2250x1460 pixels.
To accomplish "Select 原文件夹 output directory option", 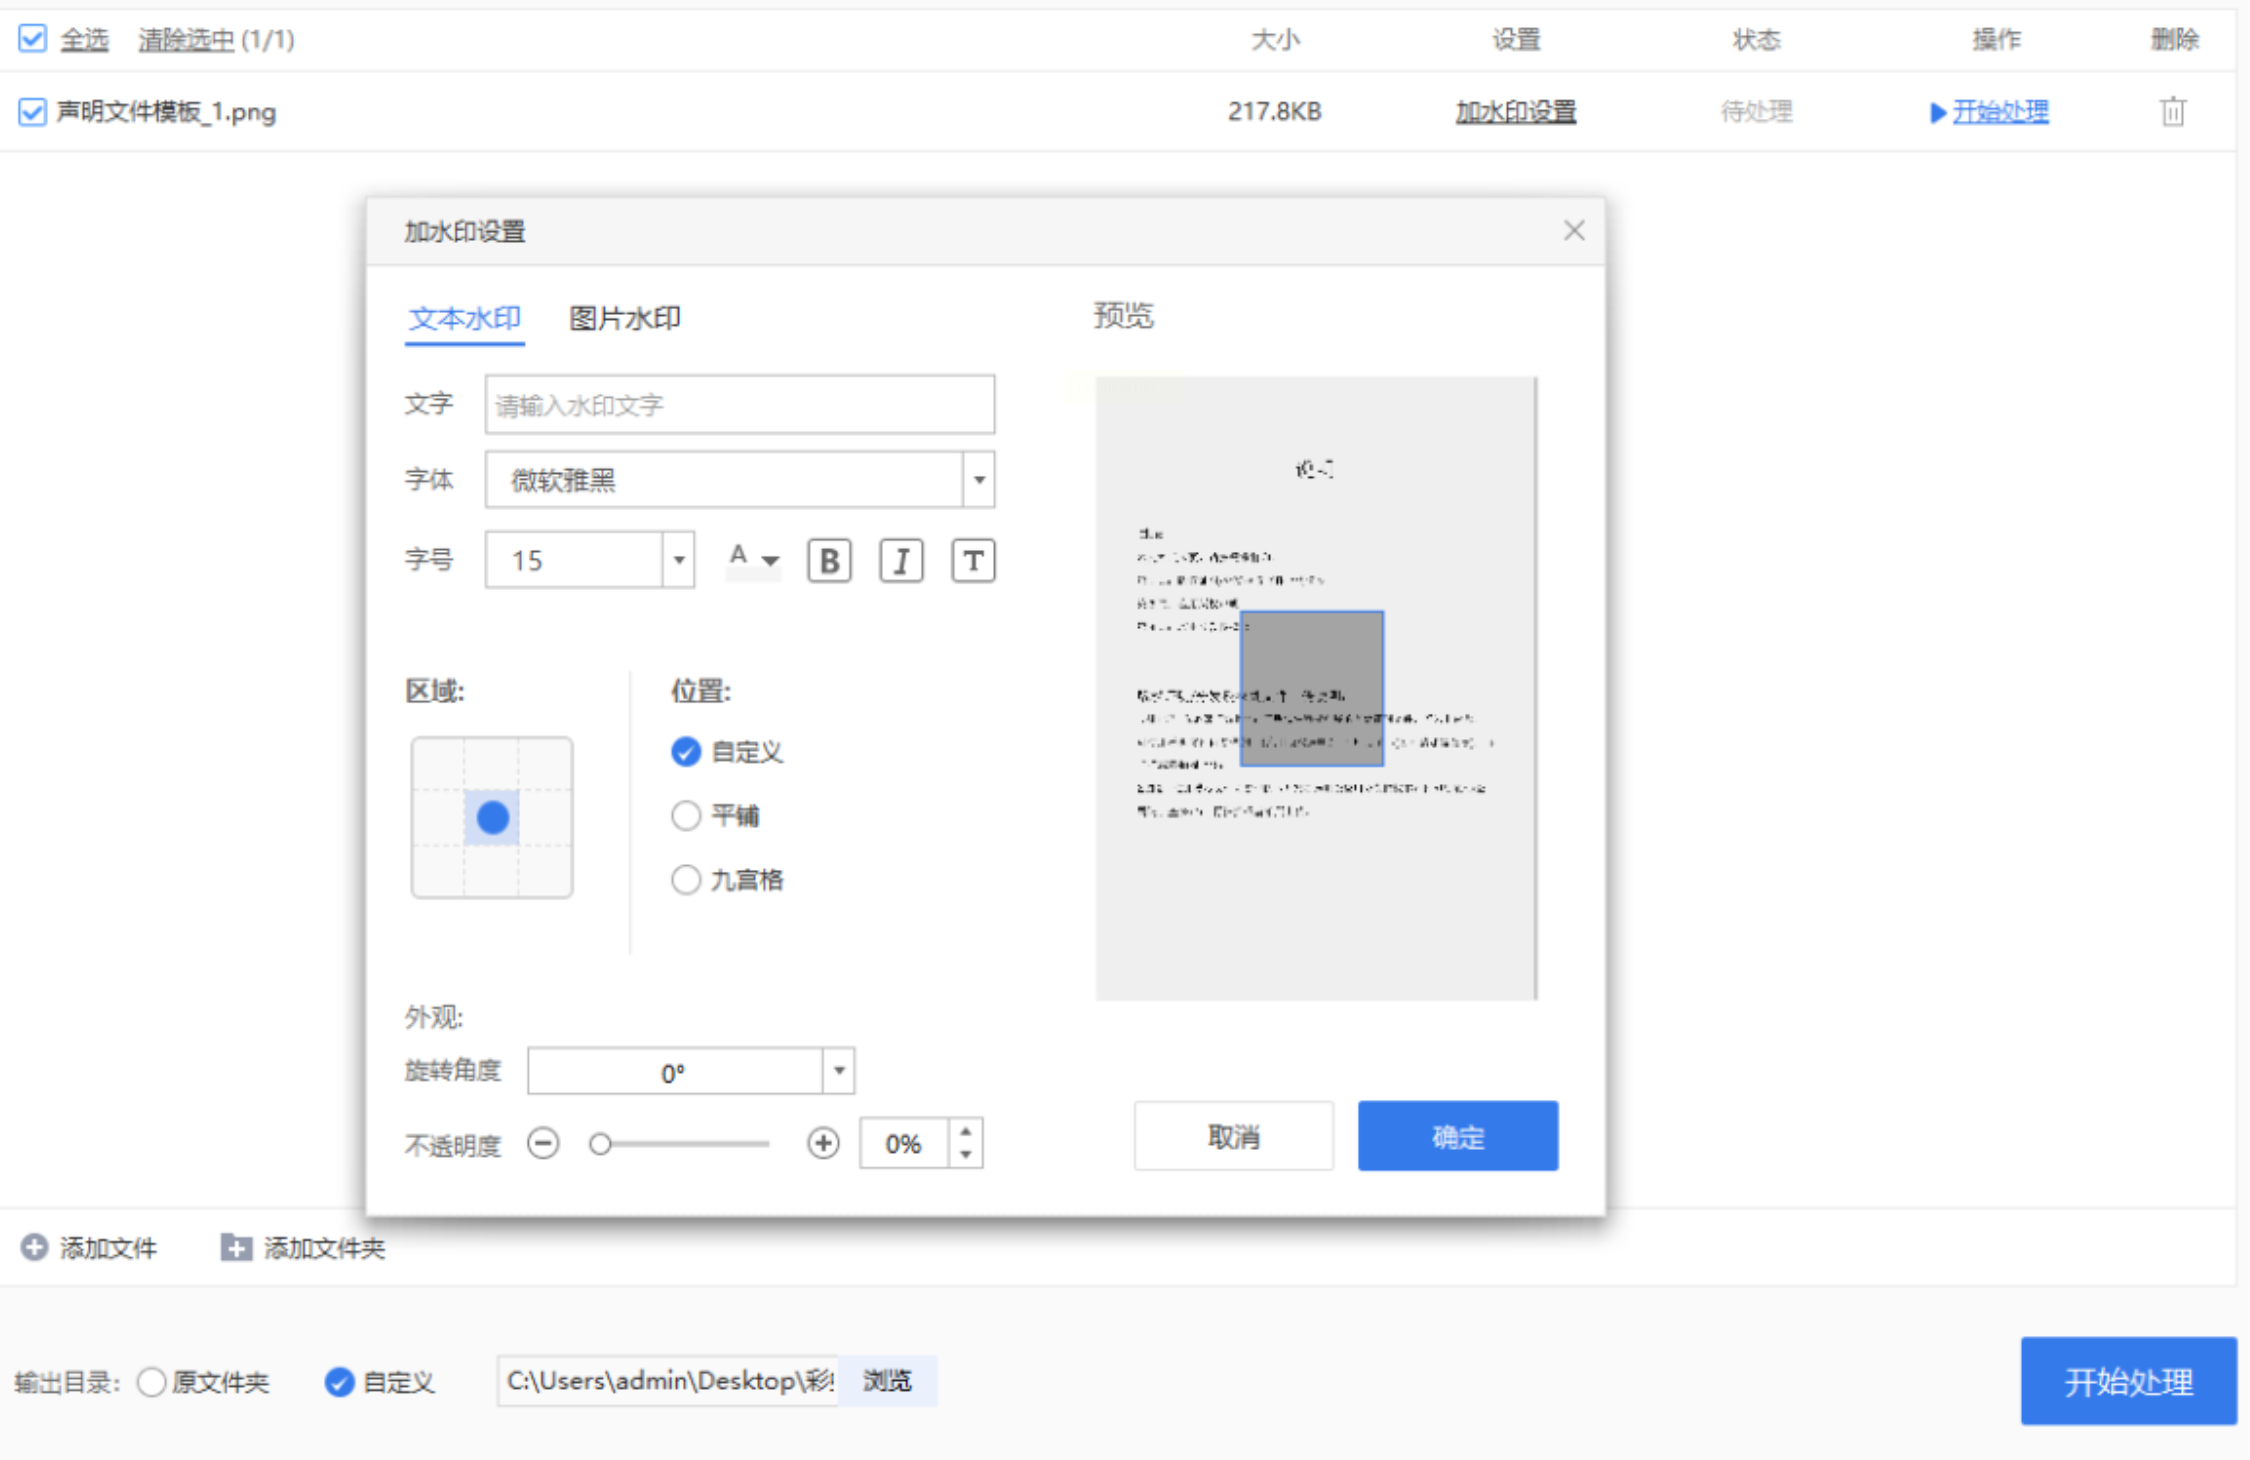I will coord(152,1382).
